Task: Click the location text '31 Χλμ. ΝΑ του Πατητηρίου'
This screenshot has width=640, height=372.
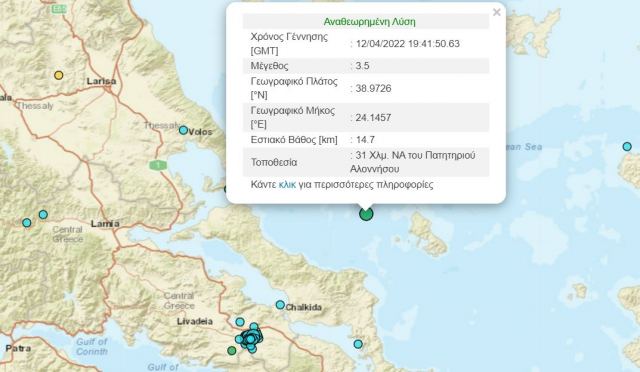Action: 415,155
